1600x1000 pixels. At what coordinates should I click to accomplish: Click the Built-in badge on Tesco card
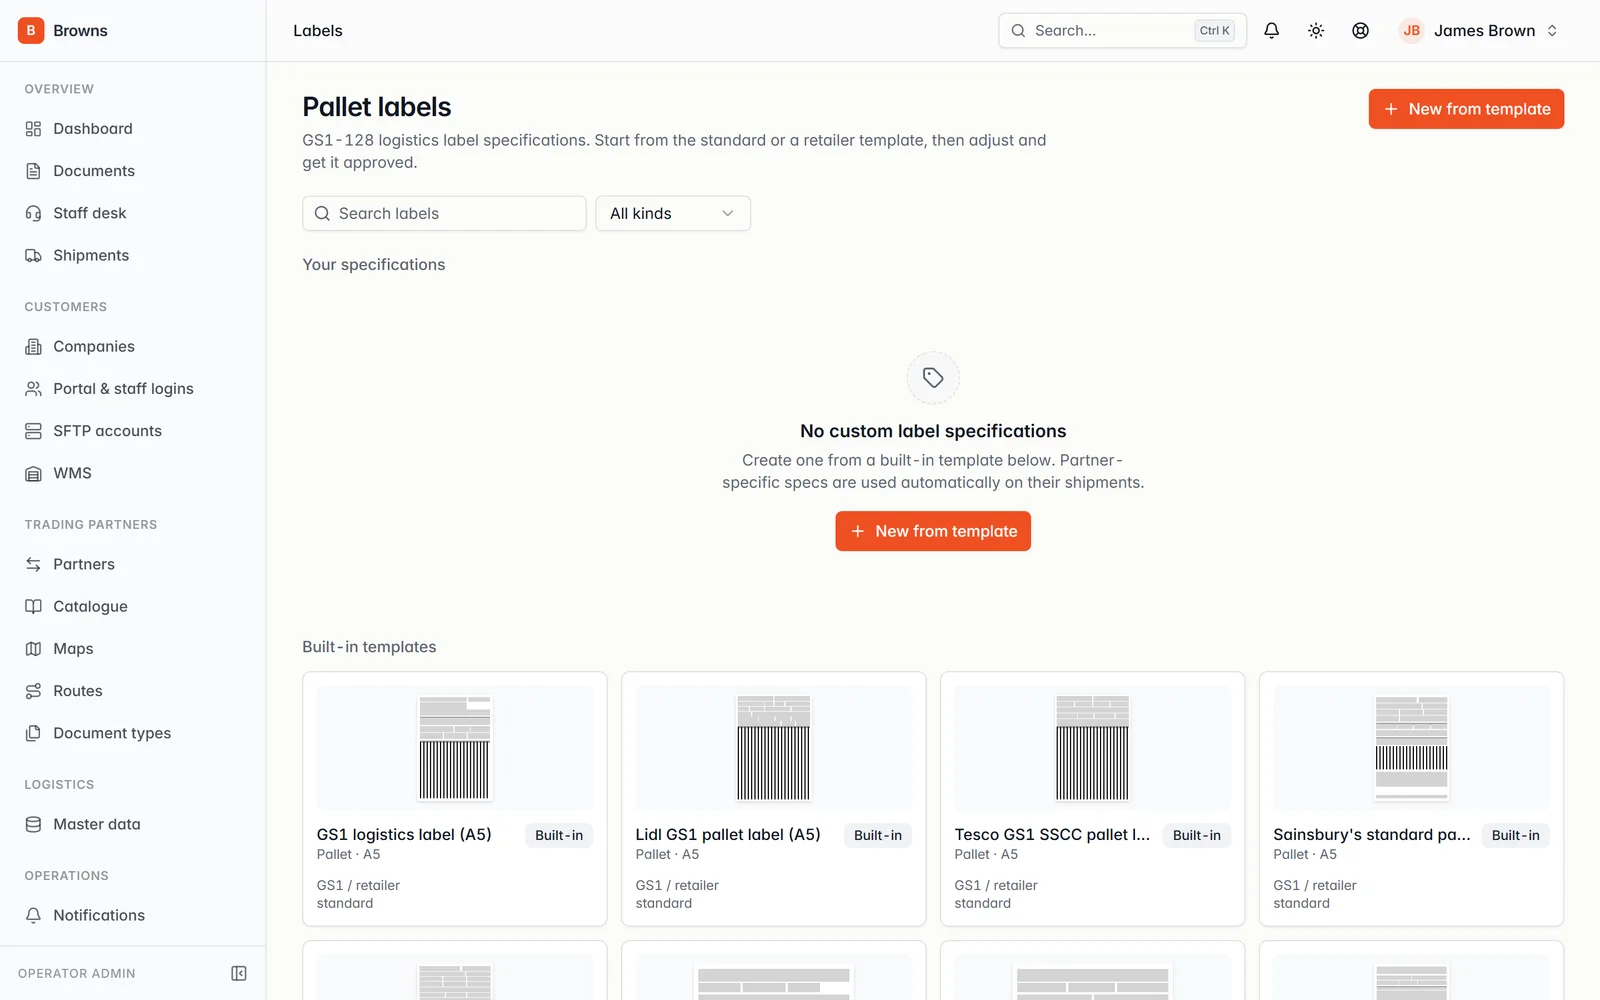pyautogui.click(x=1197, y=836)
